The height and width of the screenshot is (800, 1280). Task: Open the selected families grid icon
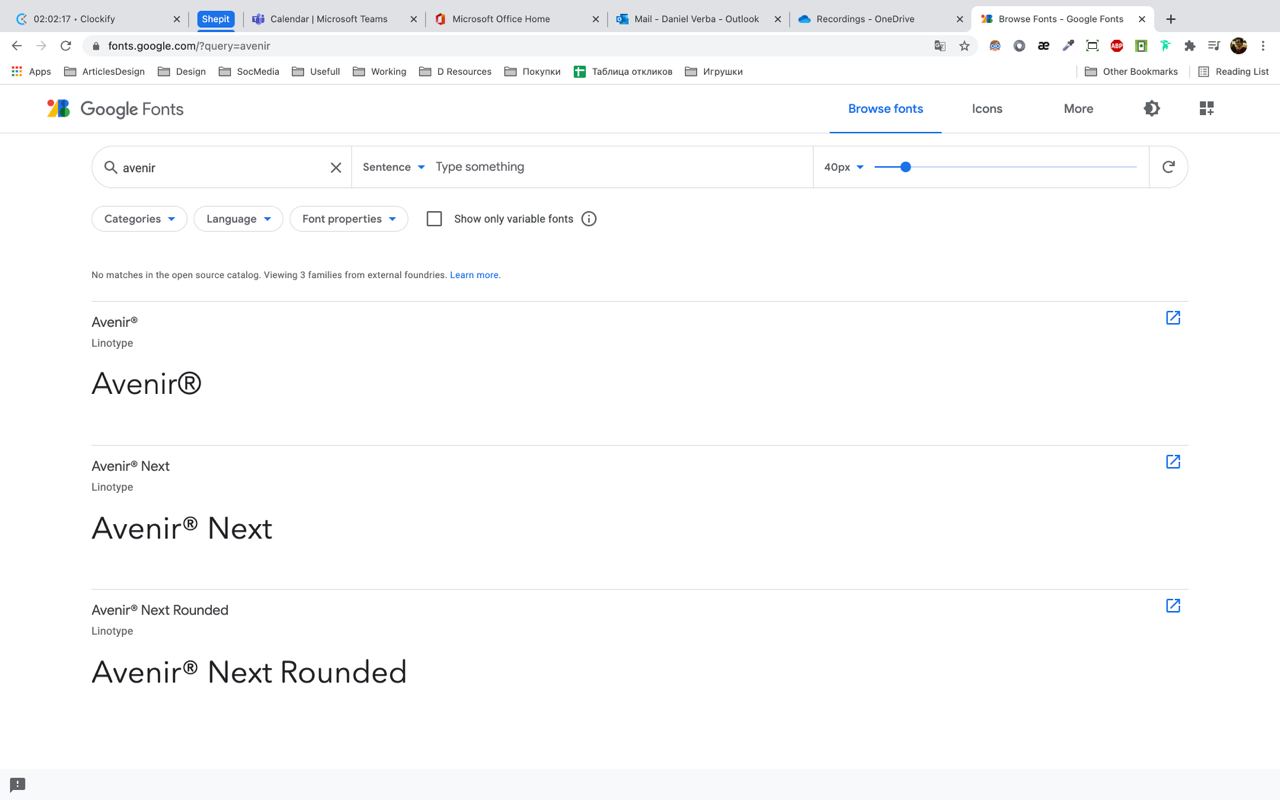click(x=1206, y=108)
